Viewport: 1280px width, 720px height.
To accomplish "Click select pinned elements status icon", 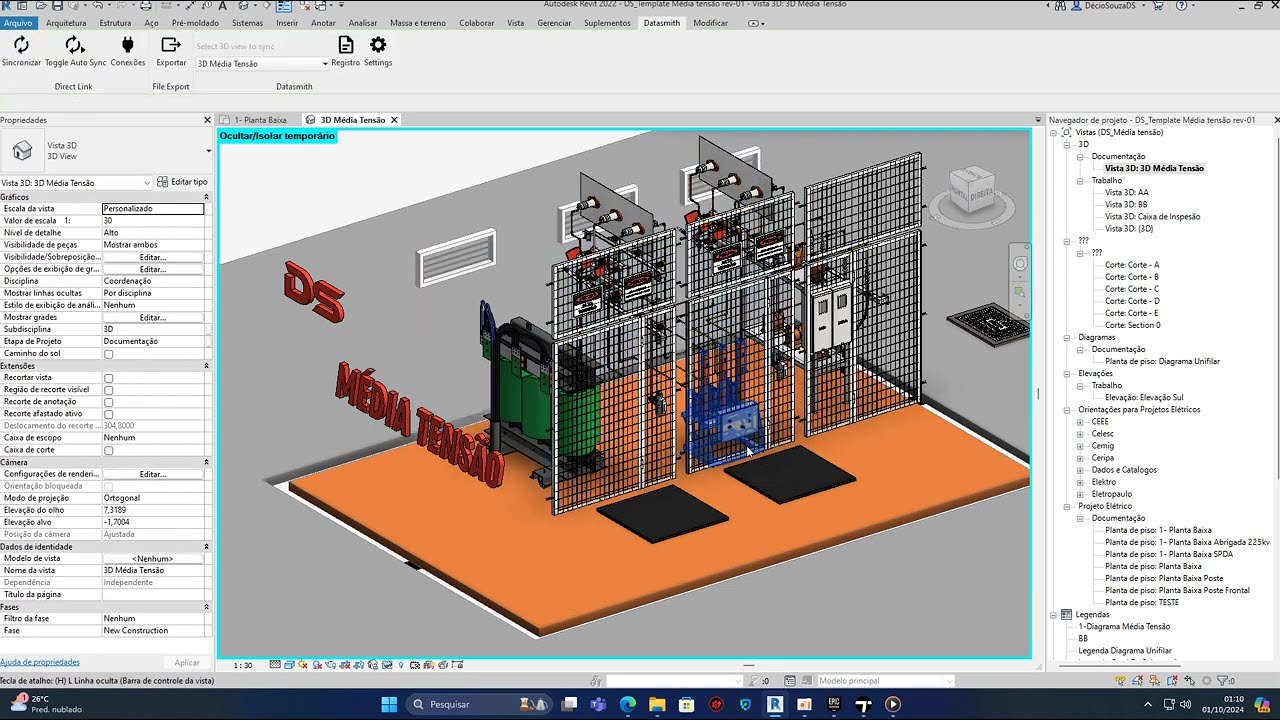I will point(1154,681).
